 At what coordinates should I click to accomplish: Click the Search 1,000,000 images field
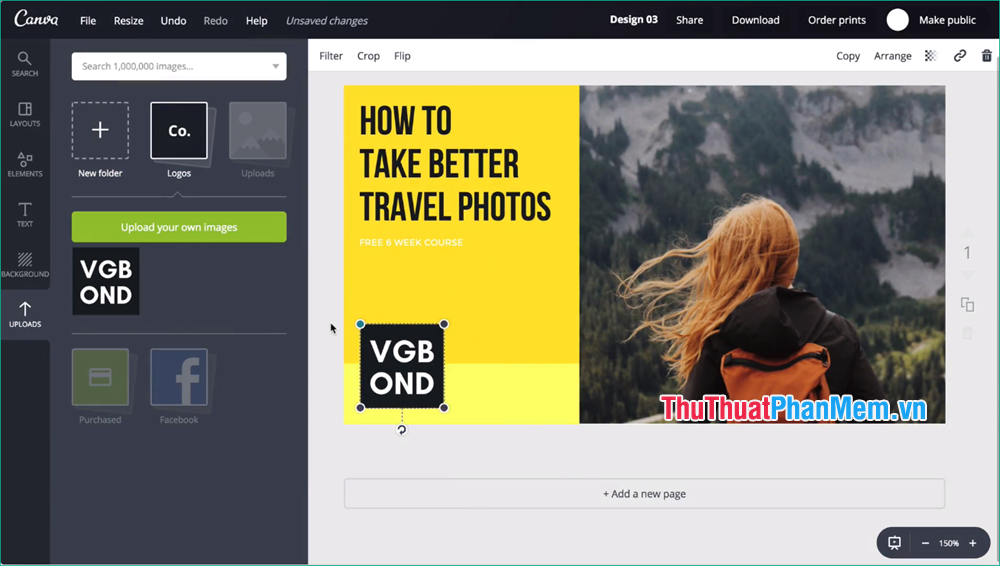[x=179, y=66]
